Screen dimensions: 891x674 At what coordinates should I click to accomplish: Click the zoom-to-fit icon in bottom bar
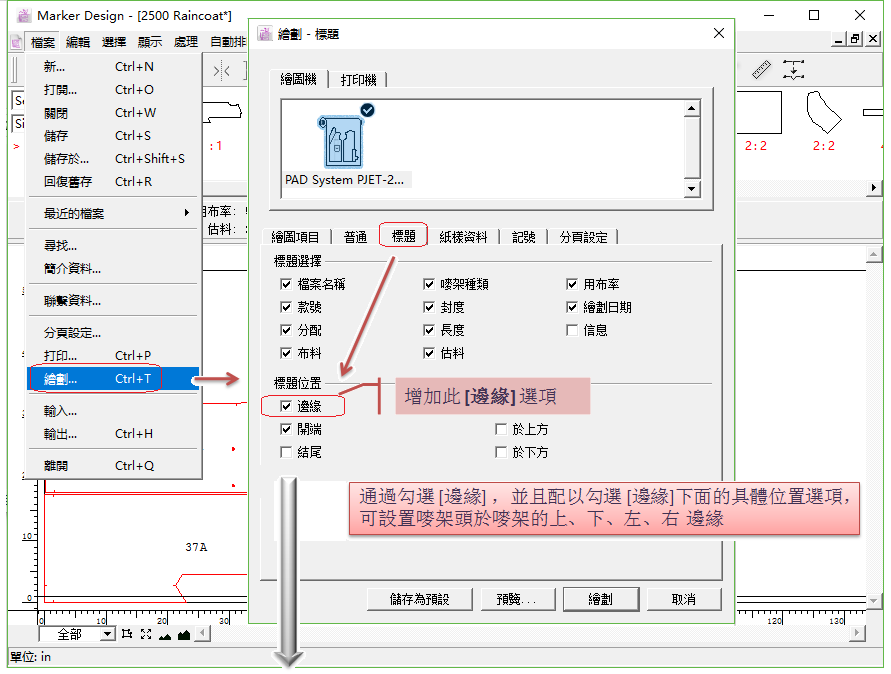(x=145, y=634)
